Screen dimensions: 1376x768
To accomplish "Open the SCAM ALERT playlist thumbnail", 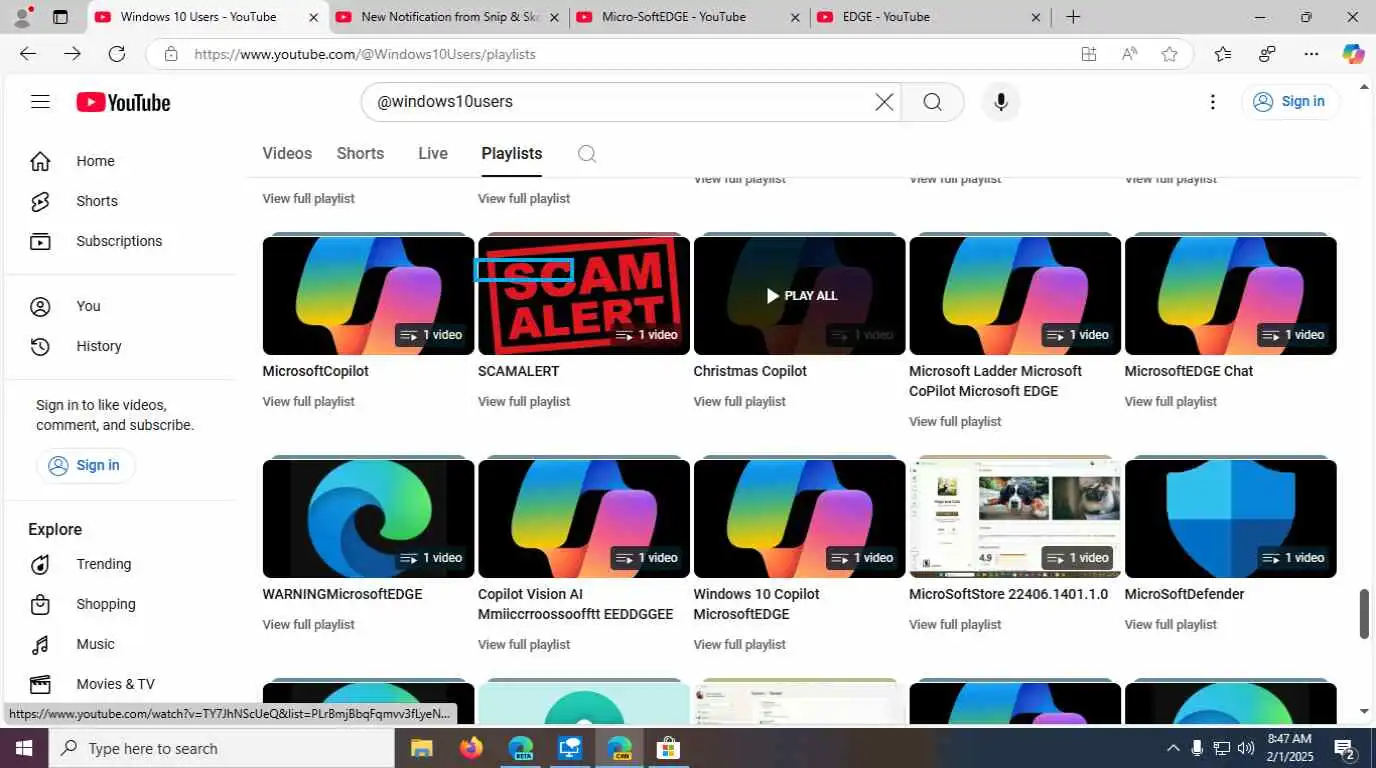I will 584,295.
